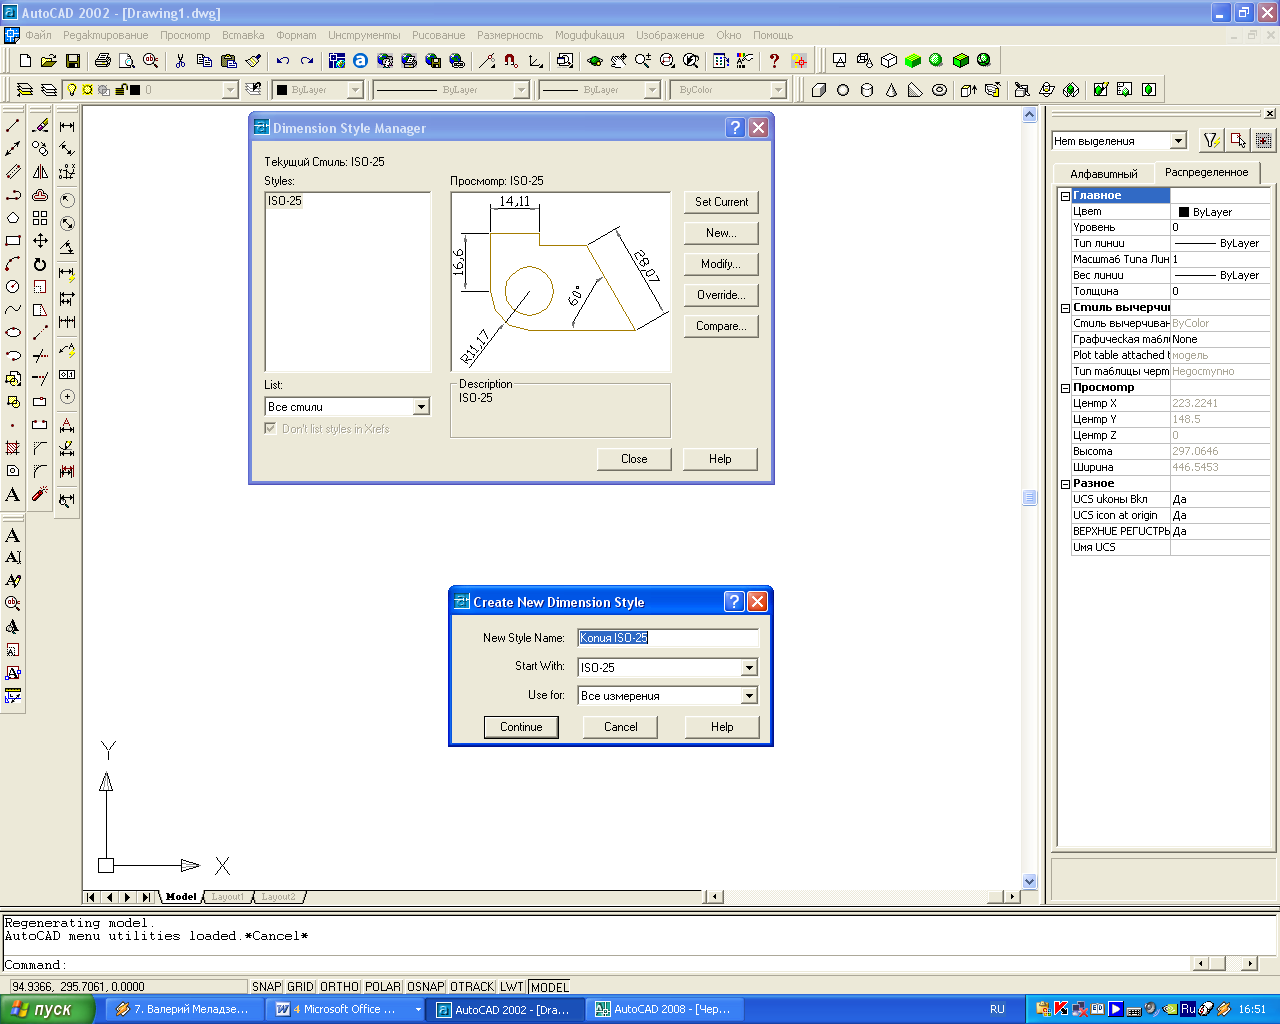Screen dimensions: 1280x1024
Task: Select the Explode dynamite tool
Action: coord(40,494)
